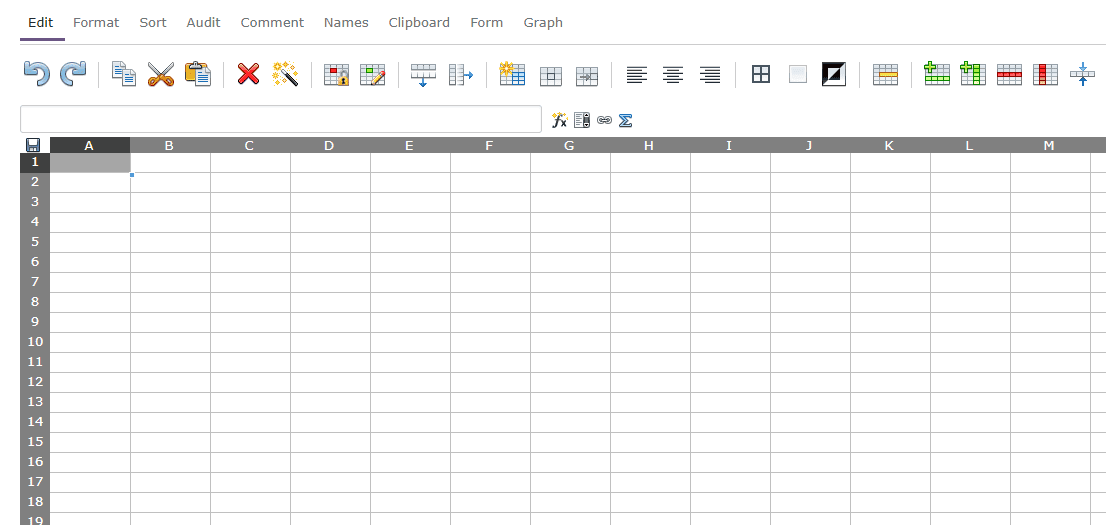The image size is (1106, 525).
Task: Click the formula input field
Action: (280, 119)
